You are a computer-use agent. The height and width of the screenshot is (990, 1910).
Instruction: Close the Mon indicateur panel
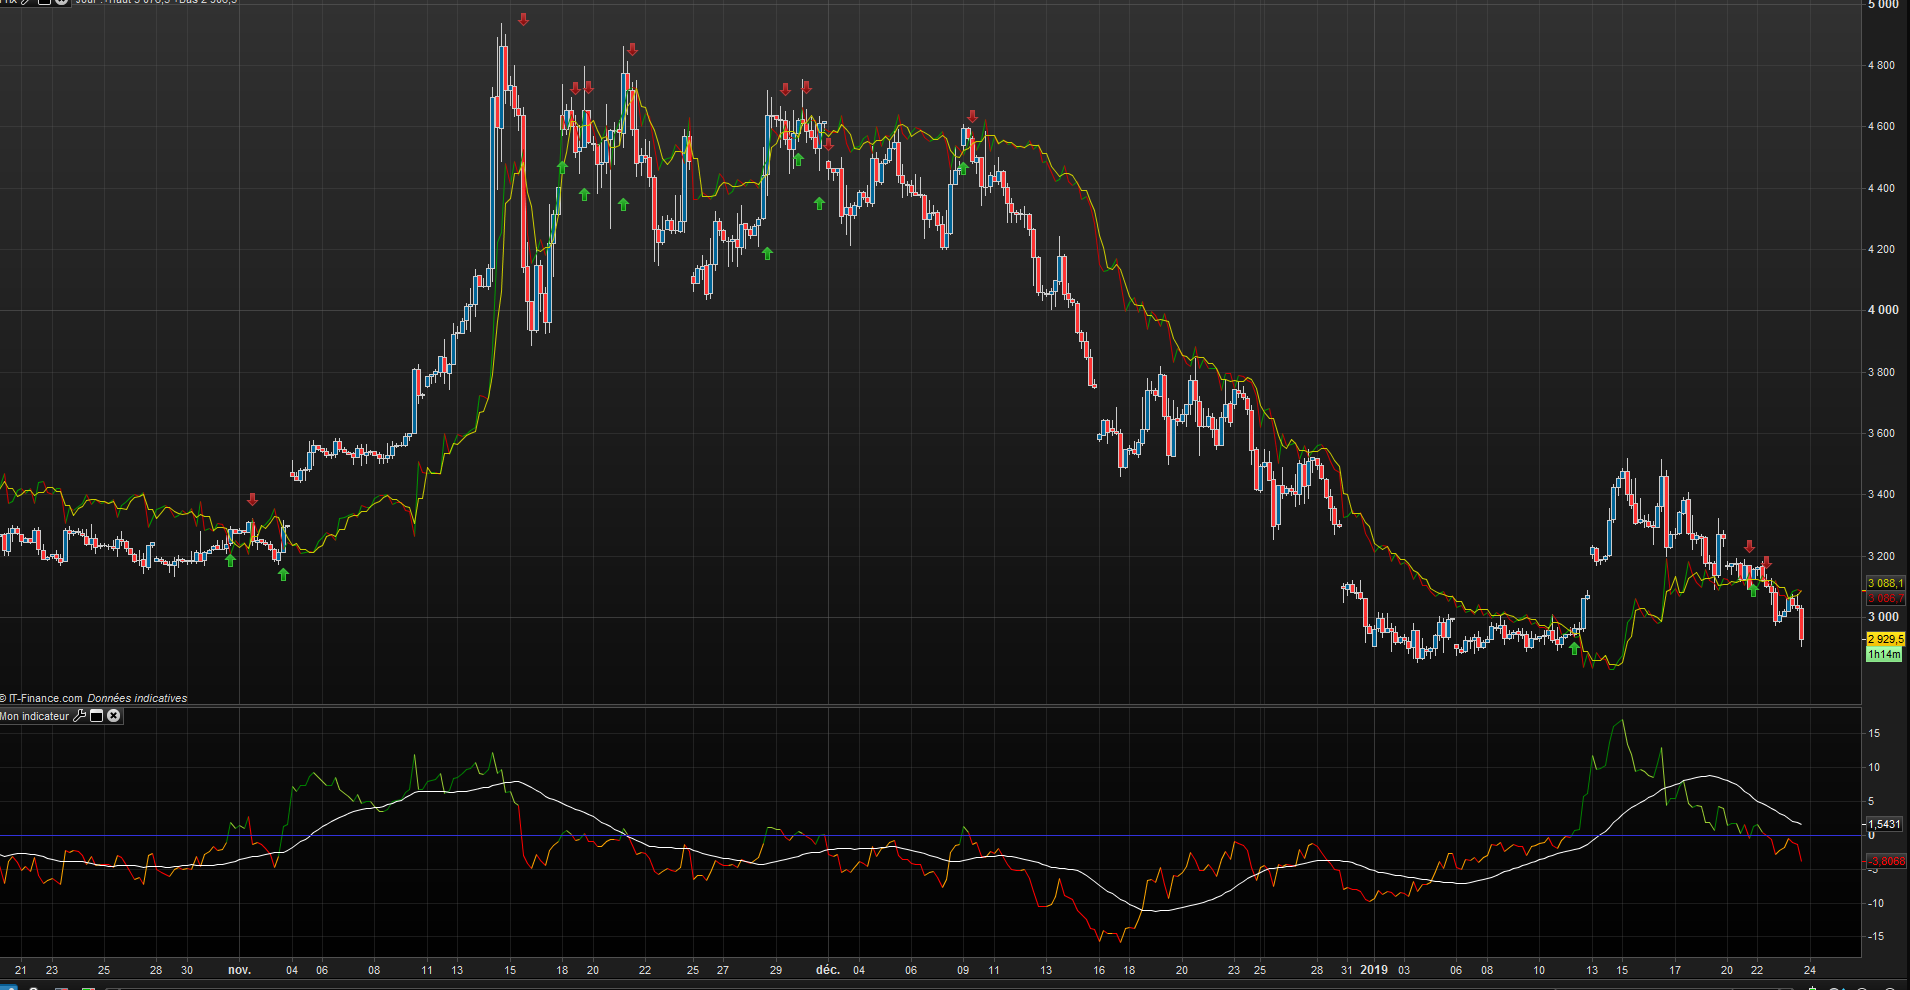114,716
